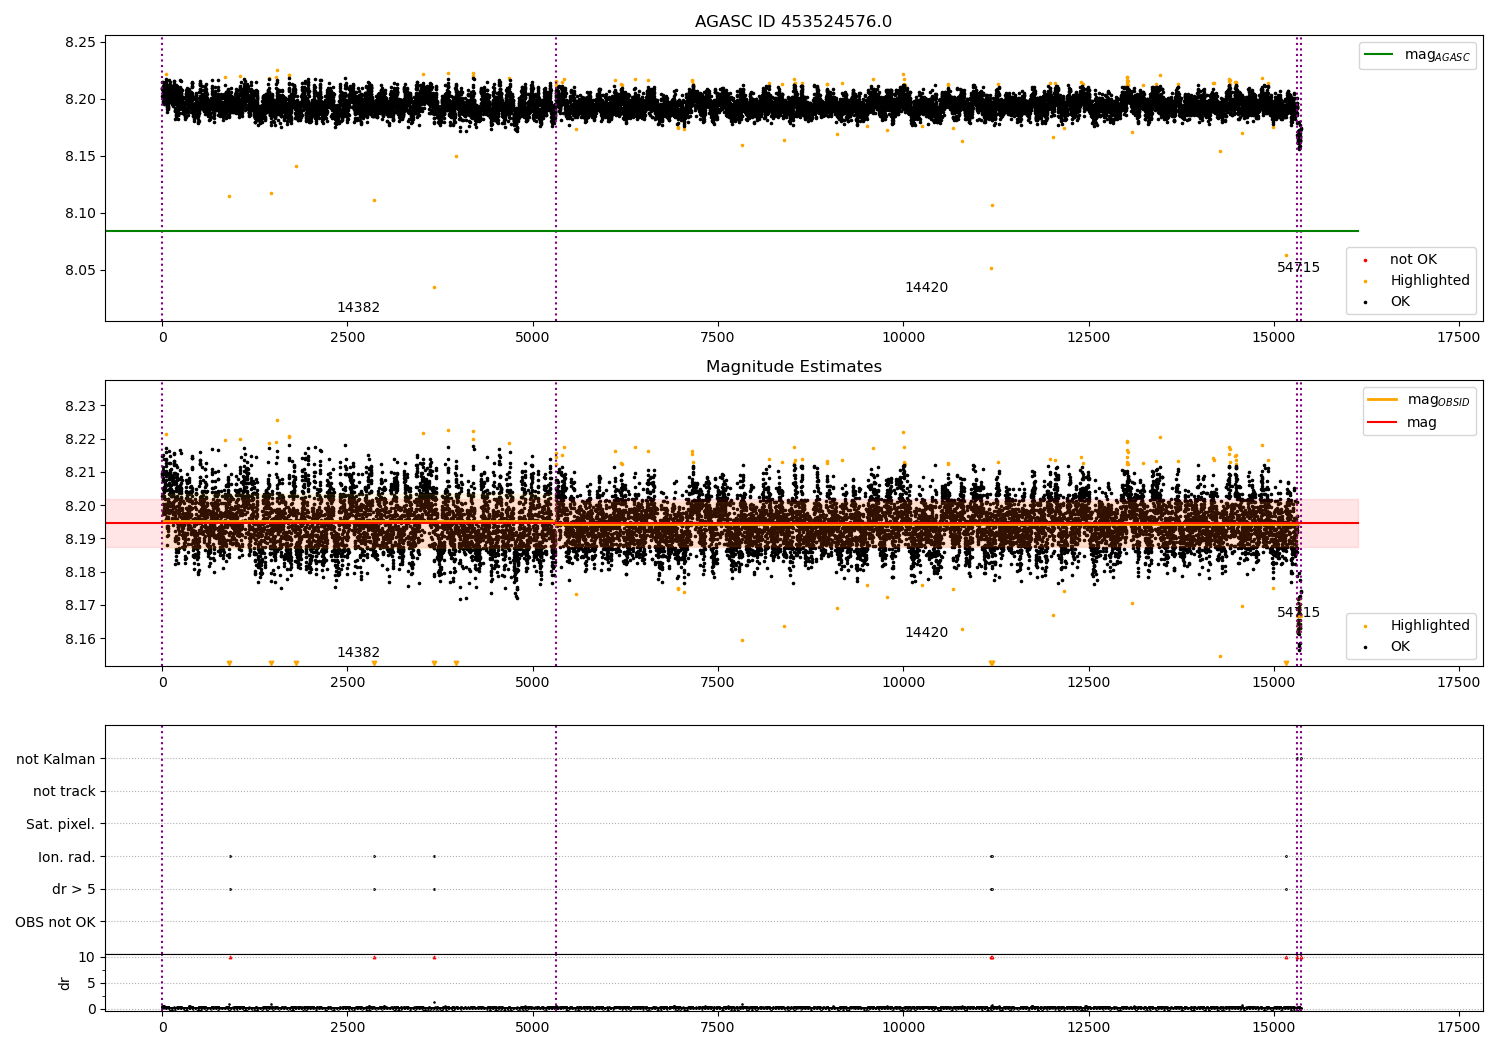Click the '8.17' y-axis tick label
This screenshot has height=1050, width=1500.
(x=80, y=606)
